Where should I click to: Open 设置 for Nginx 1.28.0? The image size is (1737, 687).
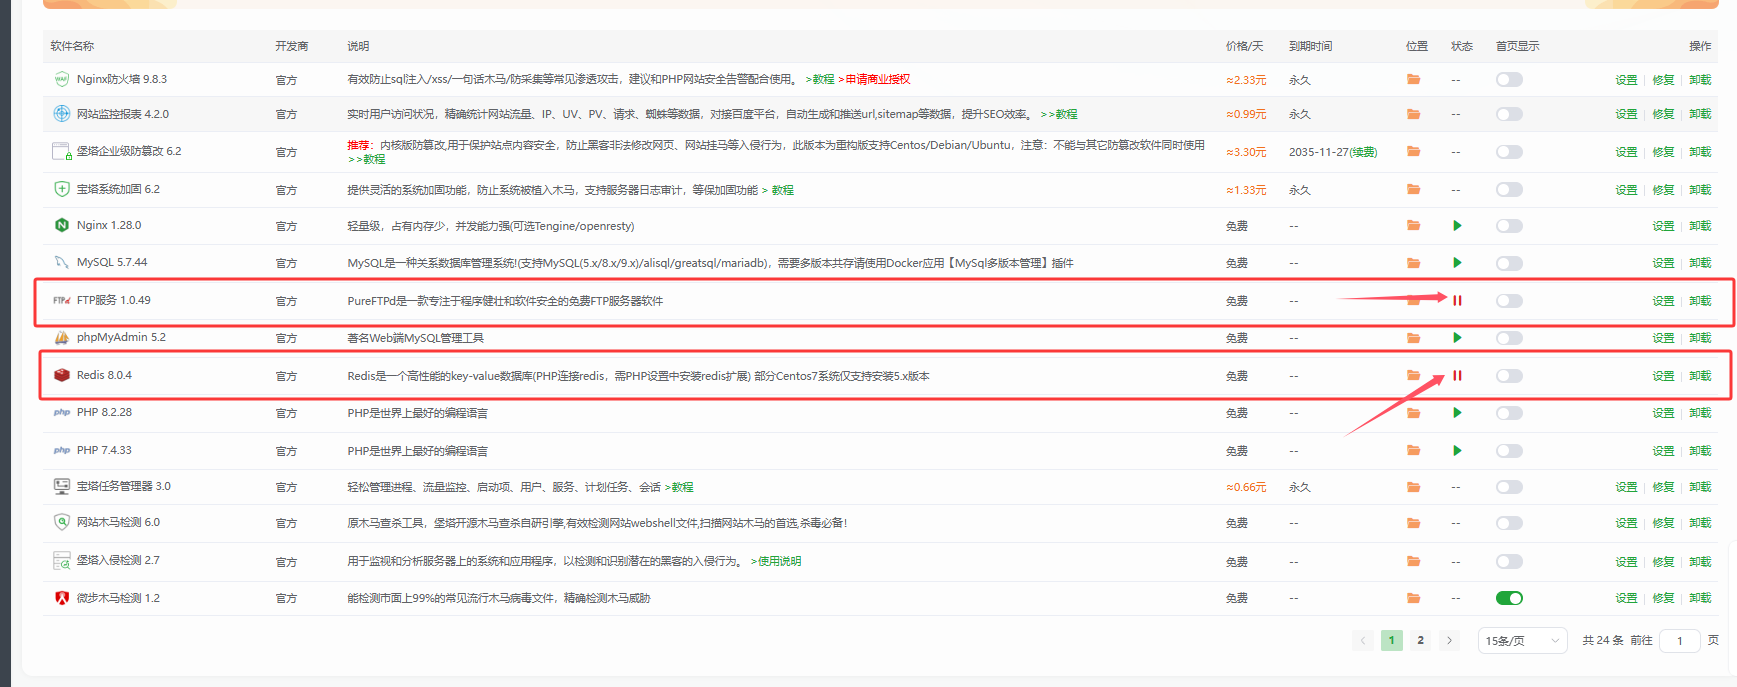click(x=1663, y=226)
